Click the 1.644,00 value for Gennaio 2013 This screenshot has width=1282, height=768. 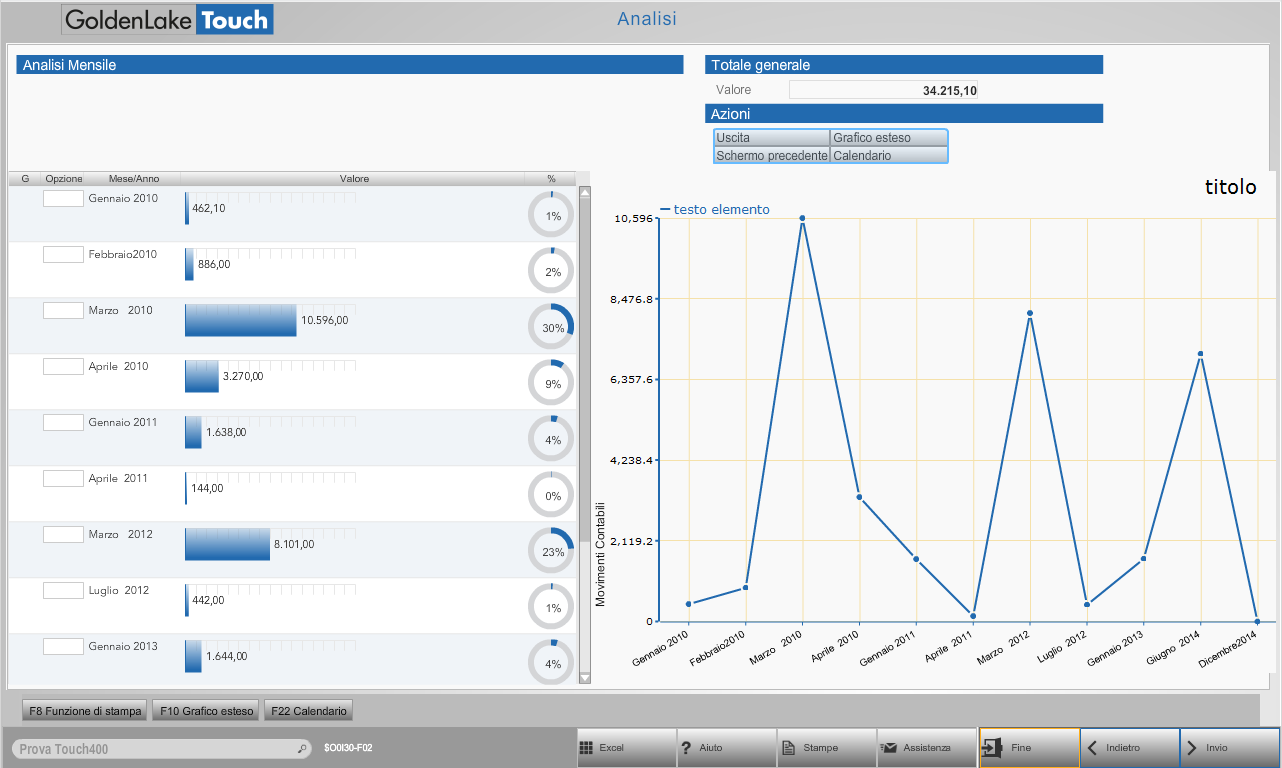point(226,657)
